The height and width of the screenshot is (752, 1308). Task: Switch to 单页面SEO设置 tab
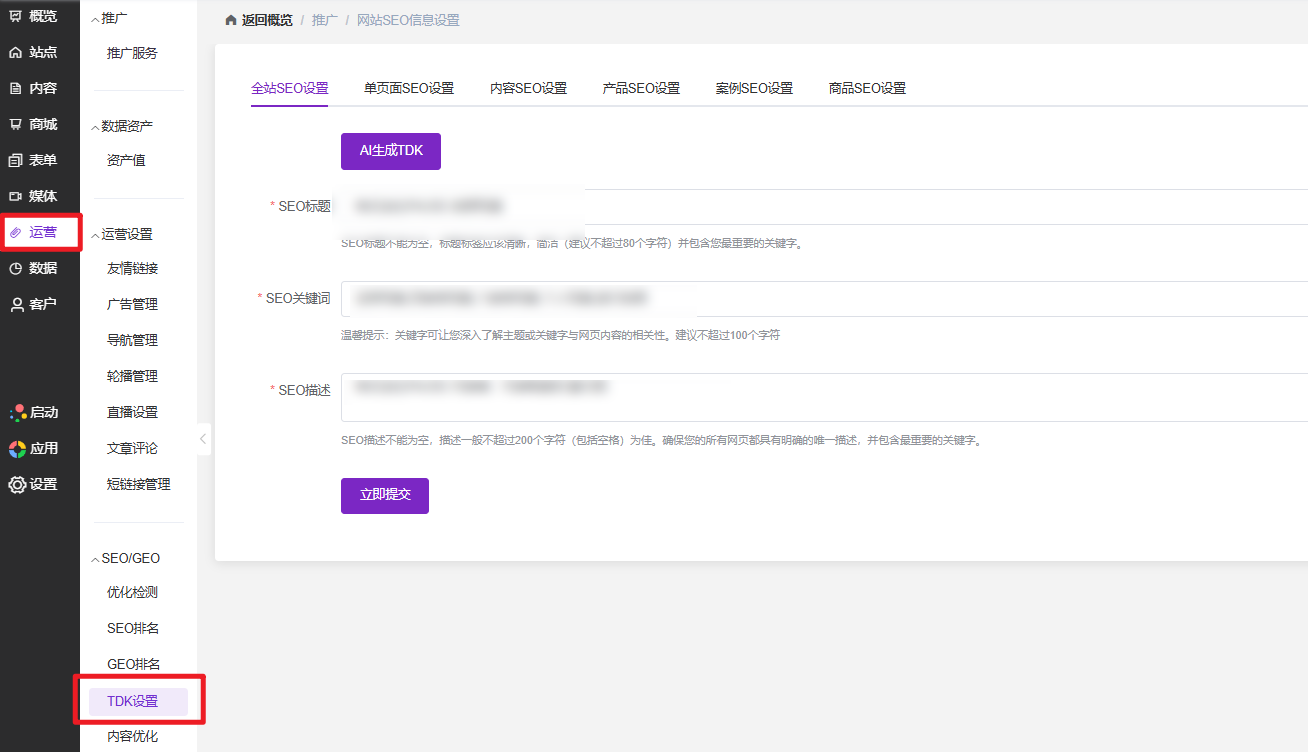click(408, 88)
